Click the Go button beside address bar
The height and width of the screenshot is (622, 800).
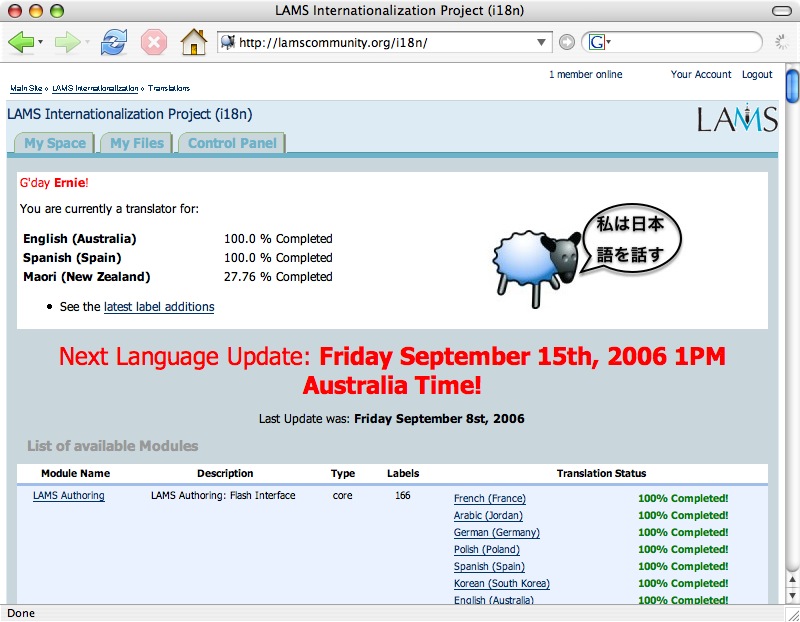click(567, 42)
